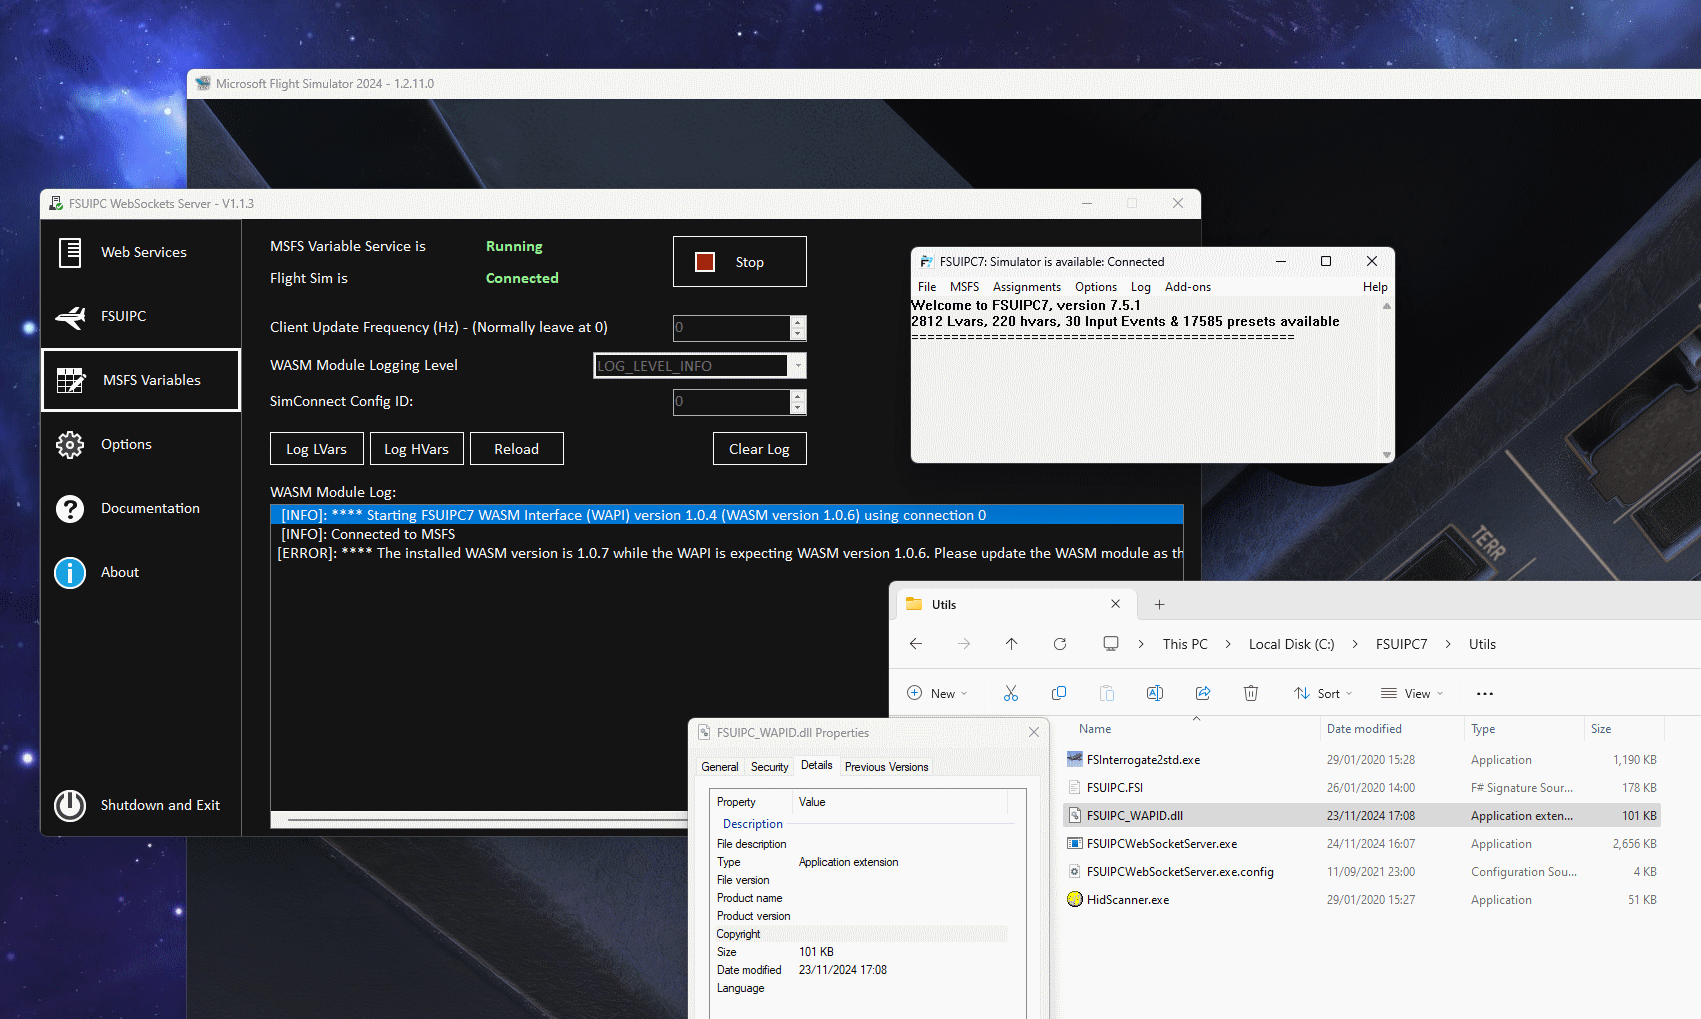The image size is (1701, 1019).
Task: Click Cut scissors icon in Explorer
Action: [x=1011, y=694]
